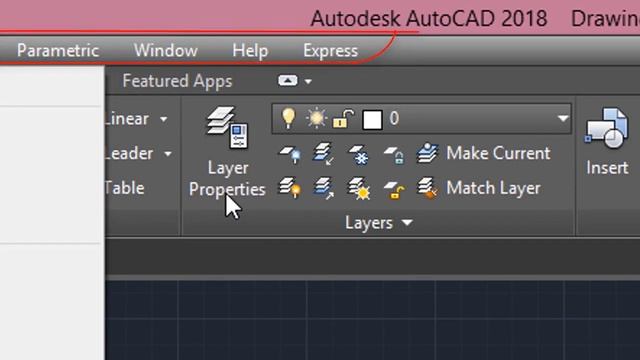640x360 pixels.
Task: Click the Layer Freeze snowflake icon
Action: [x=358, y=154]
